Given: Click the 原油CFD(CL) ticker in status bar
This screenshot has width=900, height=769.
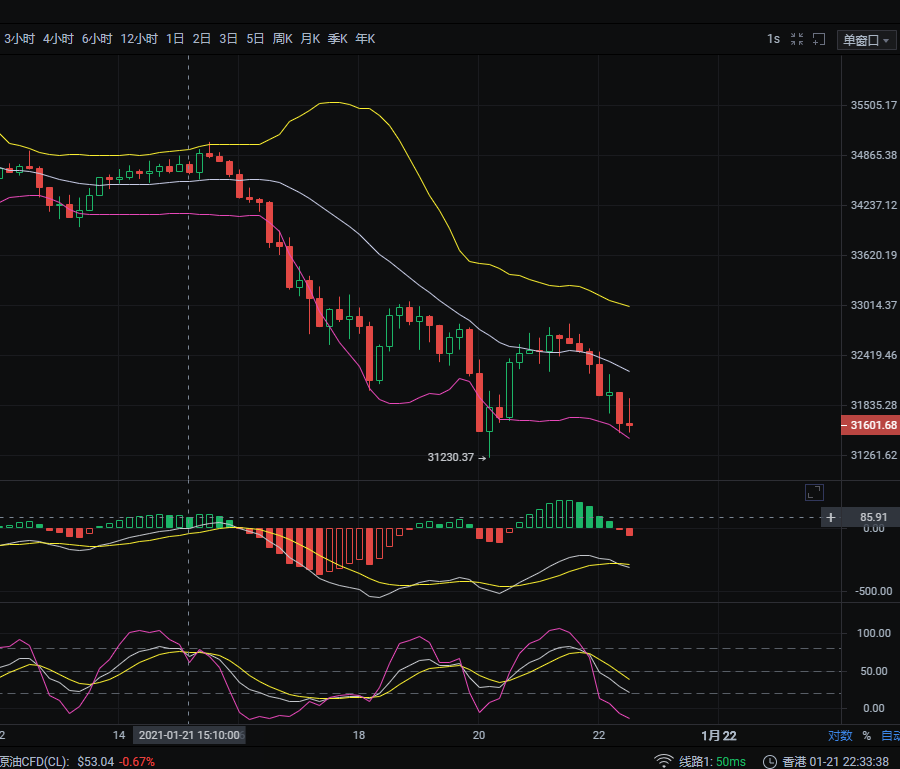Looking at the screenshot, I should [x=34, y=761].
